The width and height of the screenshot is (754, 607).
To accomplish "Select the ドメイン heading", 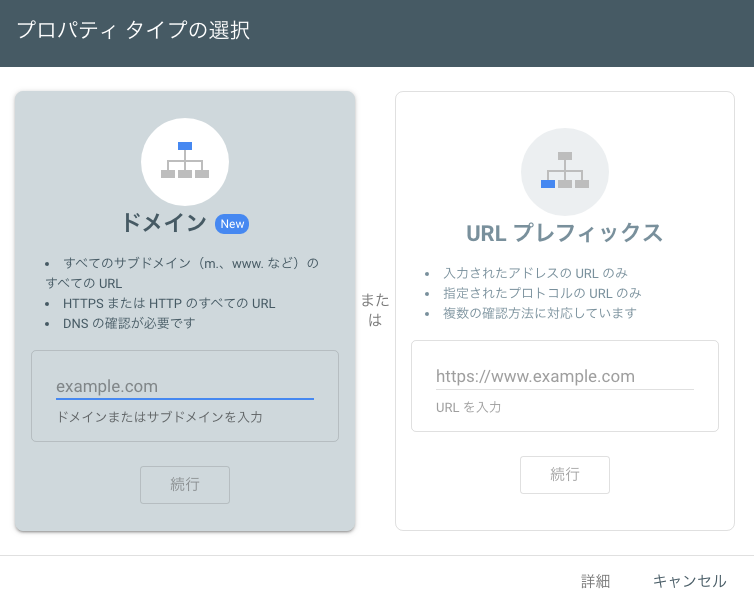I will pyautogui.click(x=164, y=223).
